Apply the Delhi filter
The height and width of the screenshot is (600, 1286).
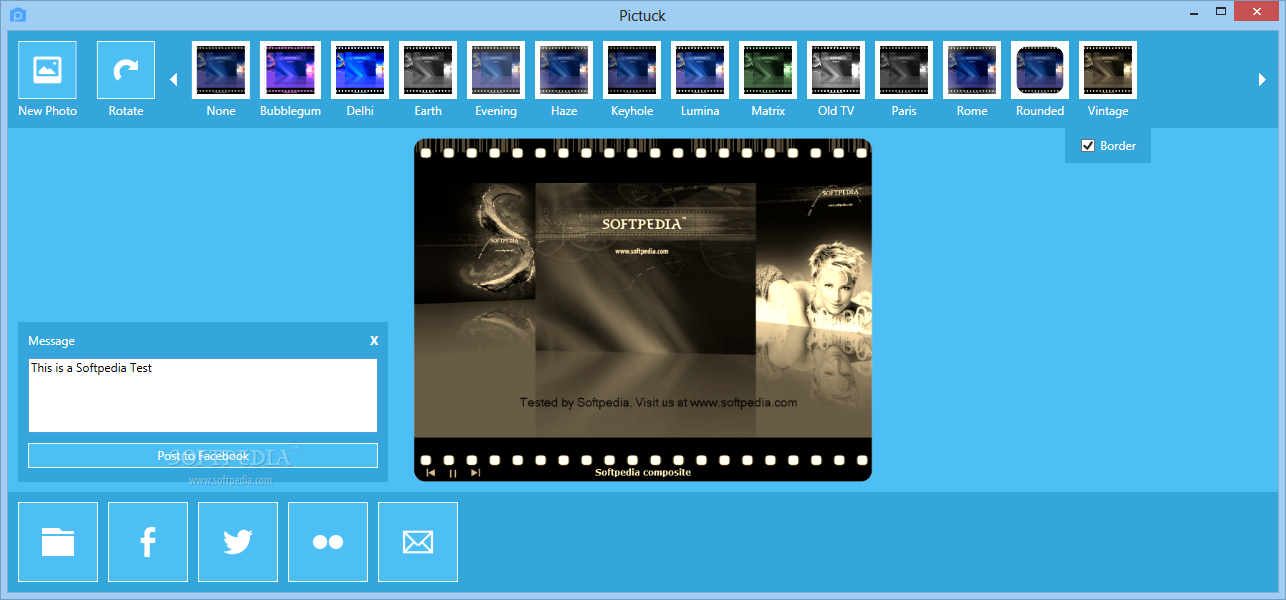(x=360, y=70)
